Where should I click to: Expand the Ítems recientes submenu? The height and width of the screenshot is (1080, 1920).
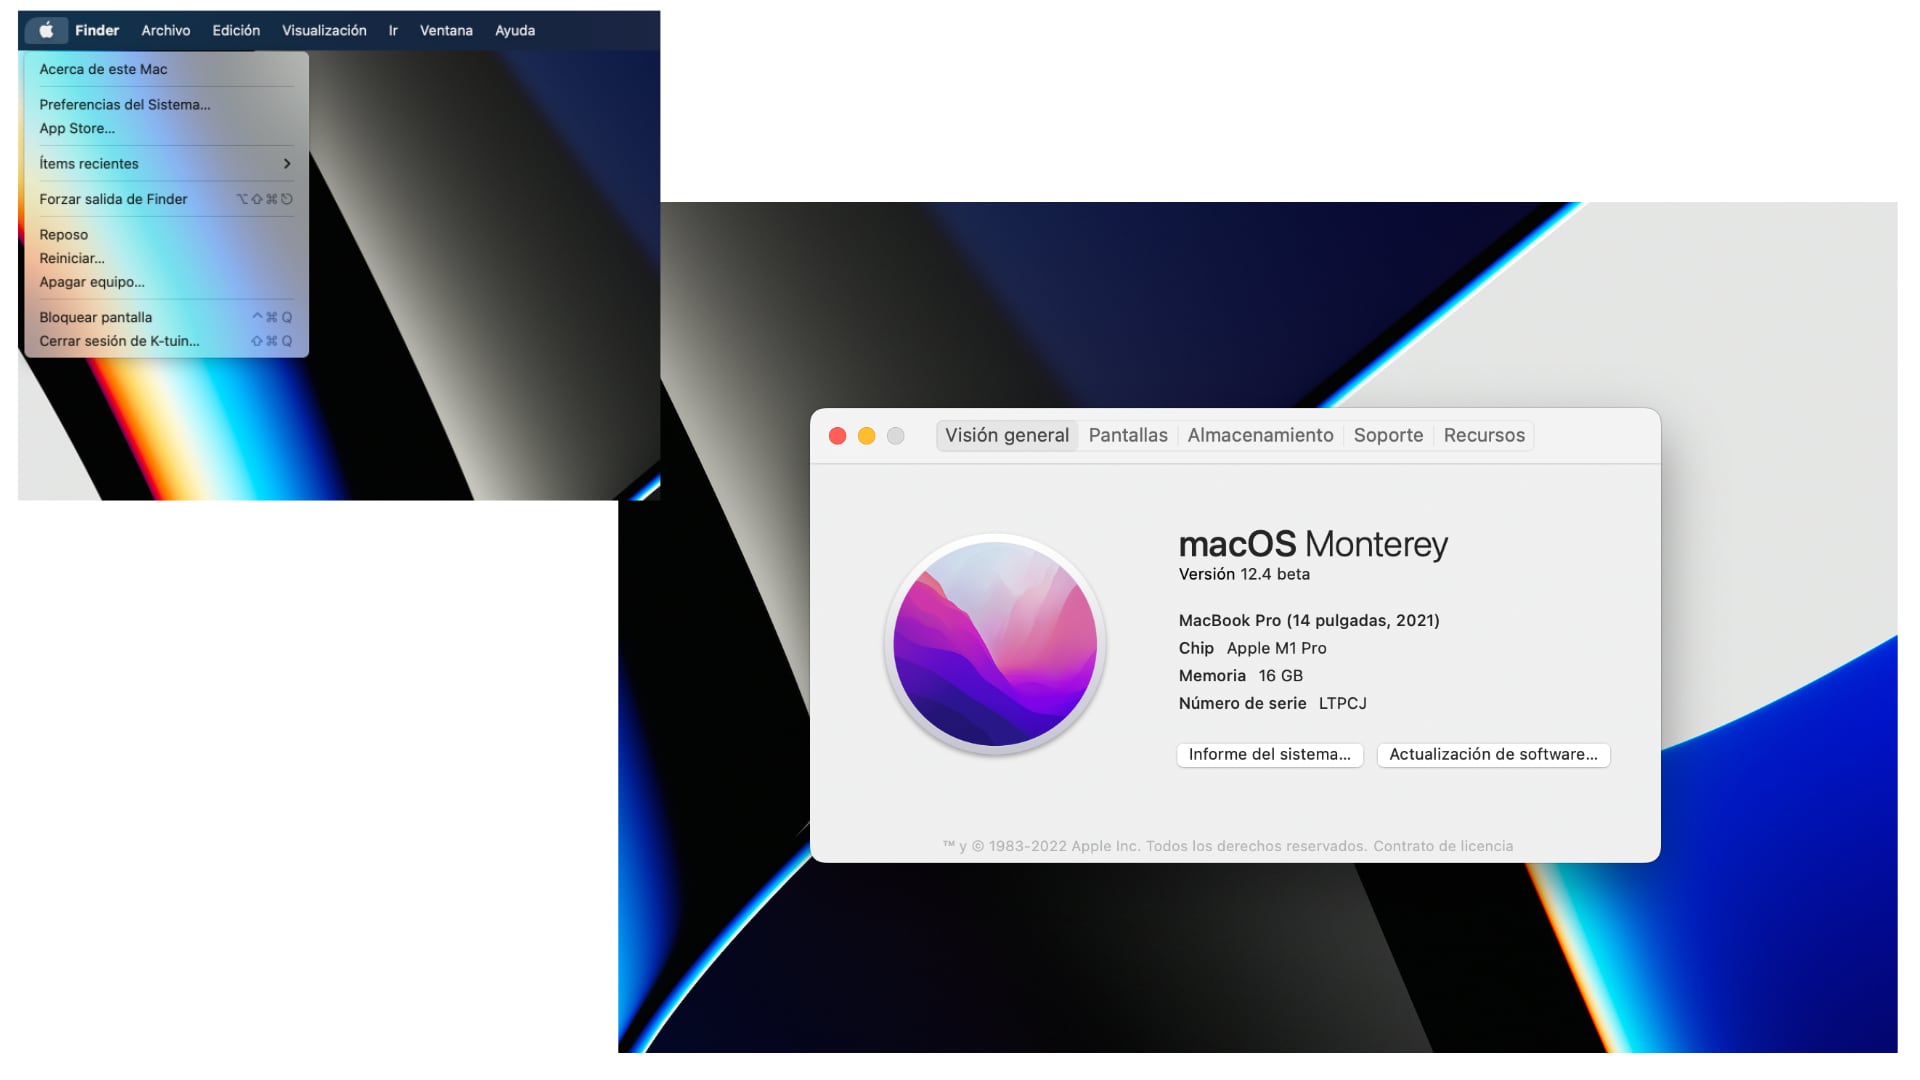pos(89,163)
